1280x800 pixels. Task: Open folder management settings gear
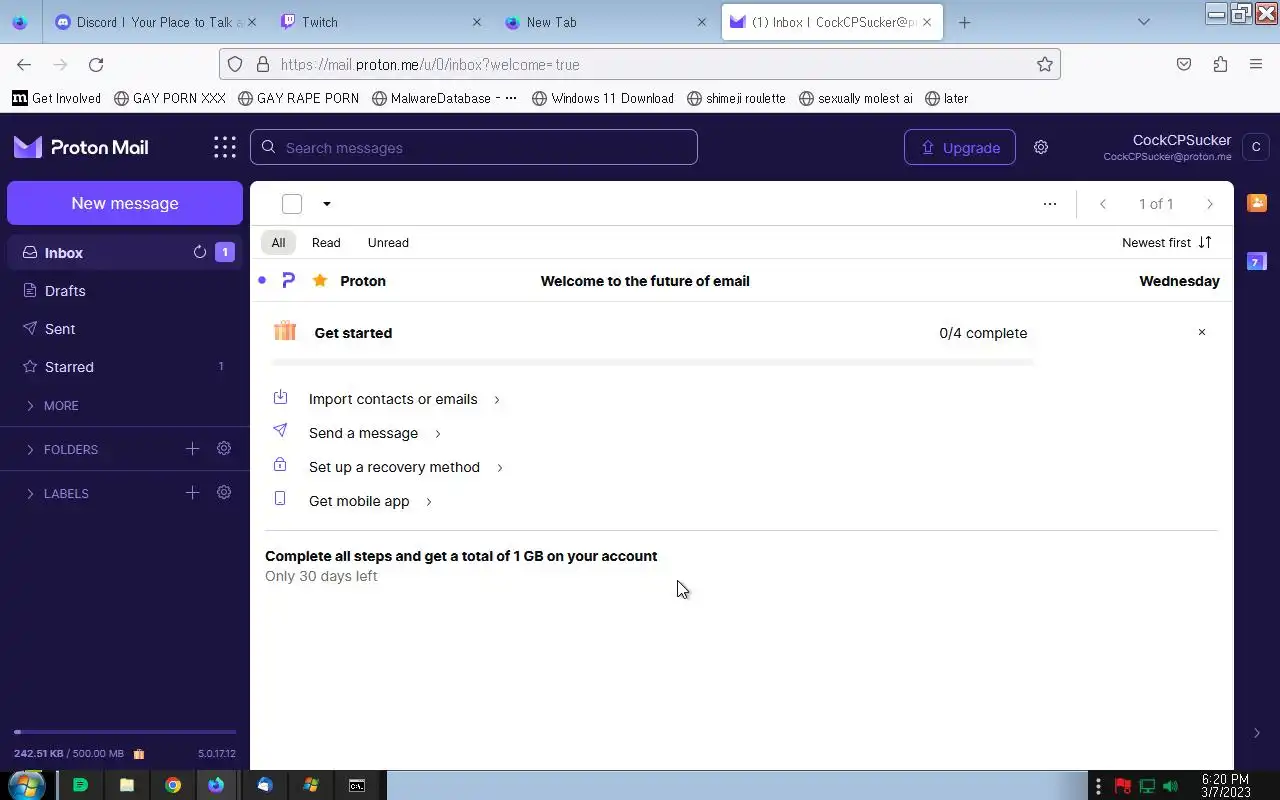click(x=224, y=449)
